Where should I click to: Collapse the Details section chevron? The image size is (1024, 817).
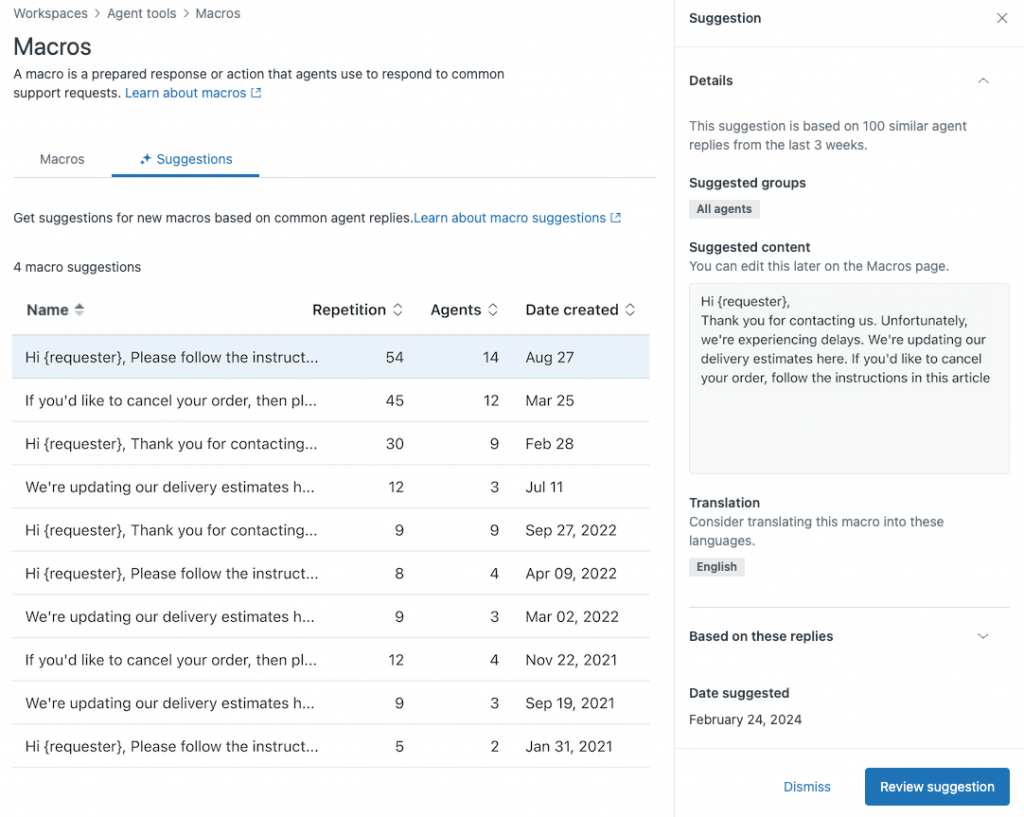point(983,81)
